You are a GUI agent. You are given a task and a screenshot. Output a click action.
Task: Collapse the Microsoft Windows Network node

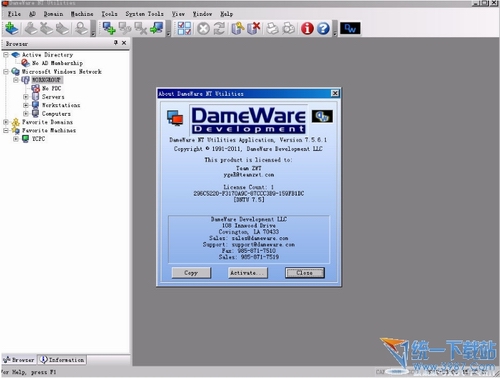6,71
